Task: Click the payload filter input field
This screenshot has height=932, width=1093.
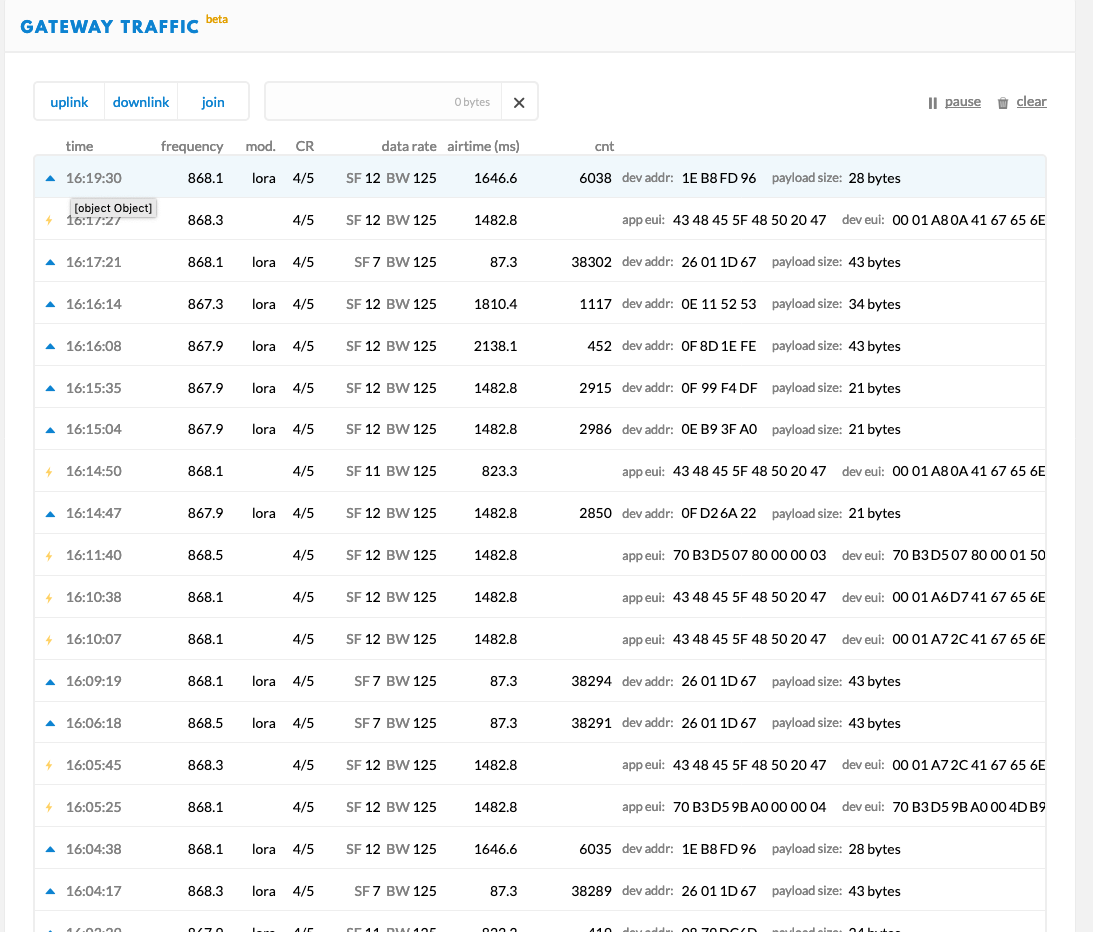Action: tap(383, 102)
